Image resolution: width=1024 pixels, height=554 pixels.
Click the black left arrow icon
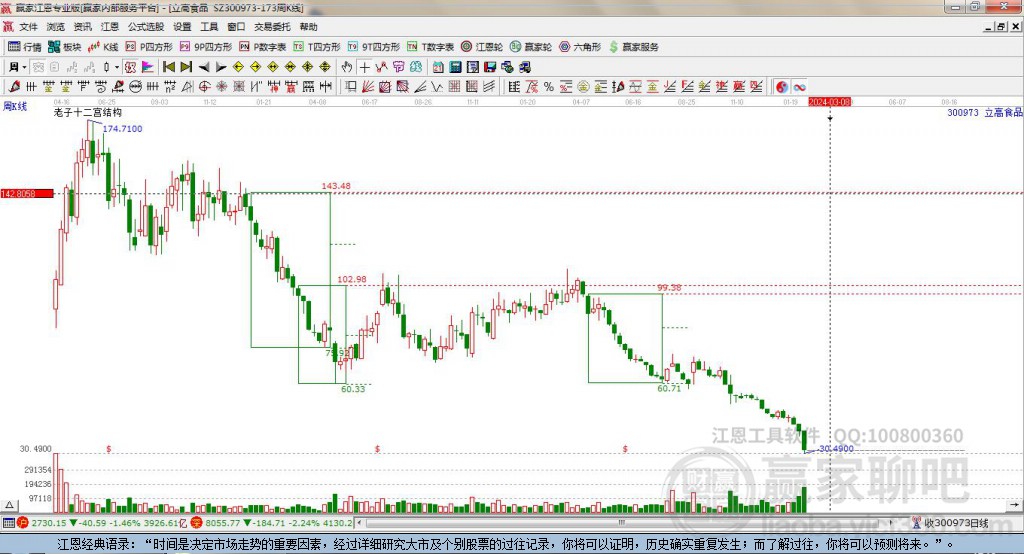[204, 67]
